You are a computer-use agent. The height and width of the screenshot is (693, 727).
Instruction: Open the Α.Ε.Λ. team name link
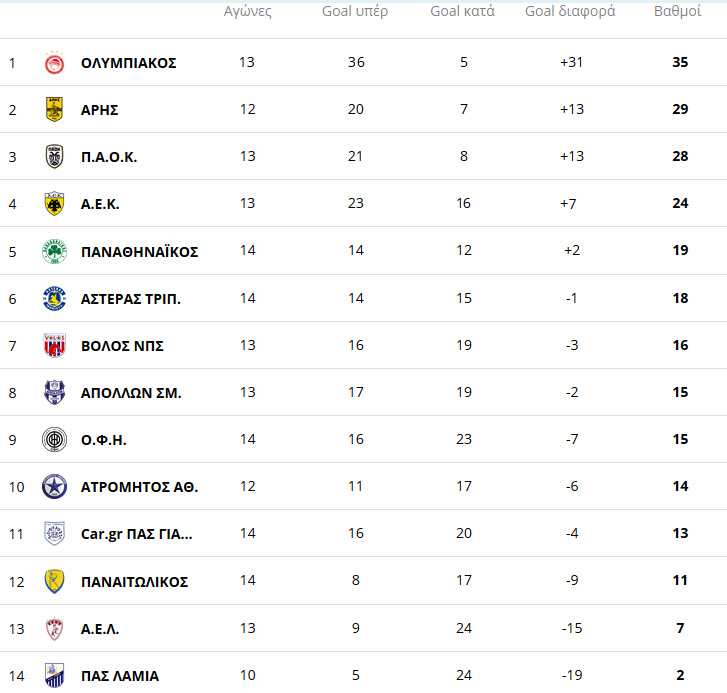pyautogui.click(x=100, y=629)
